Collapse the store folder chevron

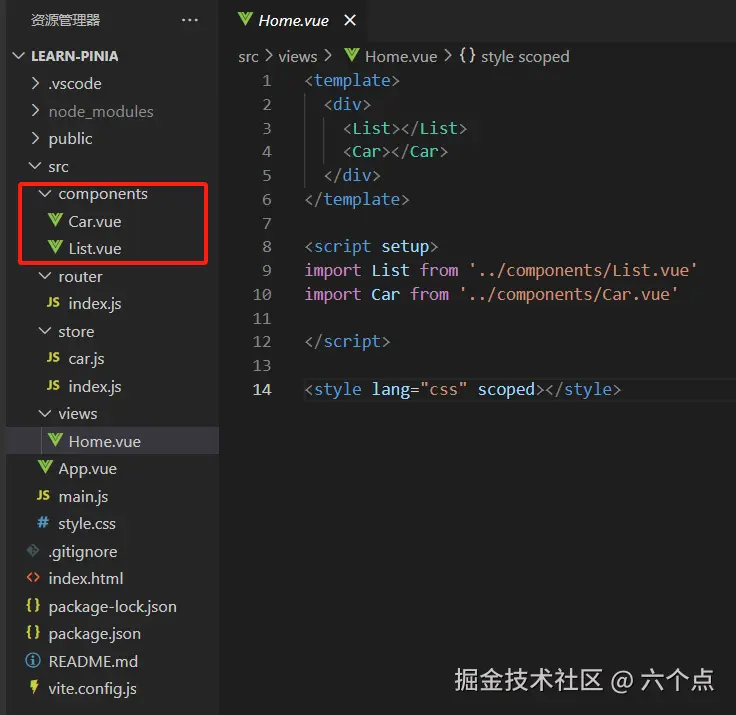[x=45, y=331]
